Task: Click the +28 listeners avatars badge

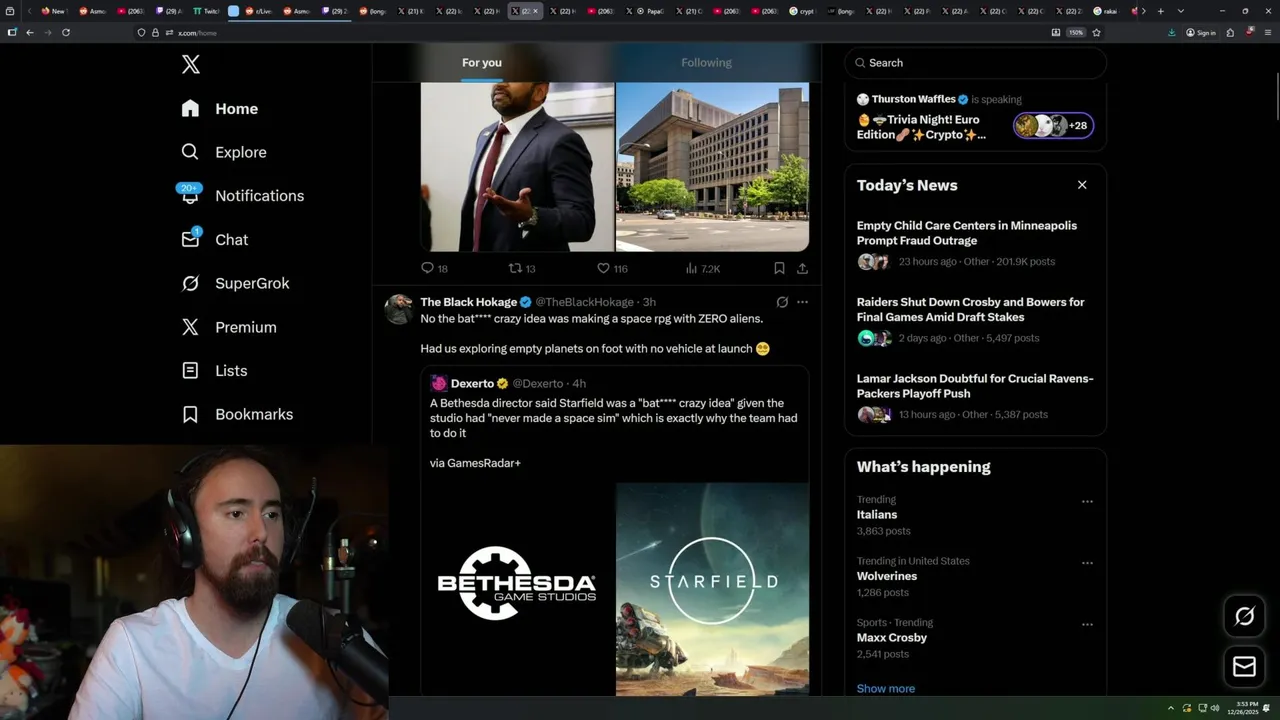Action: point(1053,125)
